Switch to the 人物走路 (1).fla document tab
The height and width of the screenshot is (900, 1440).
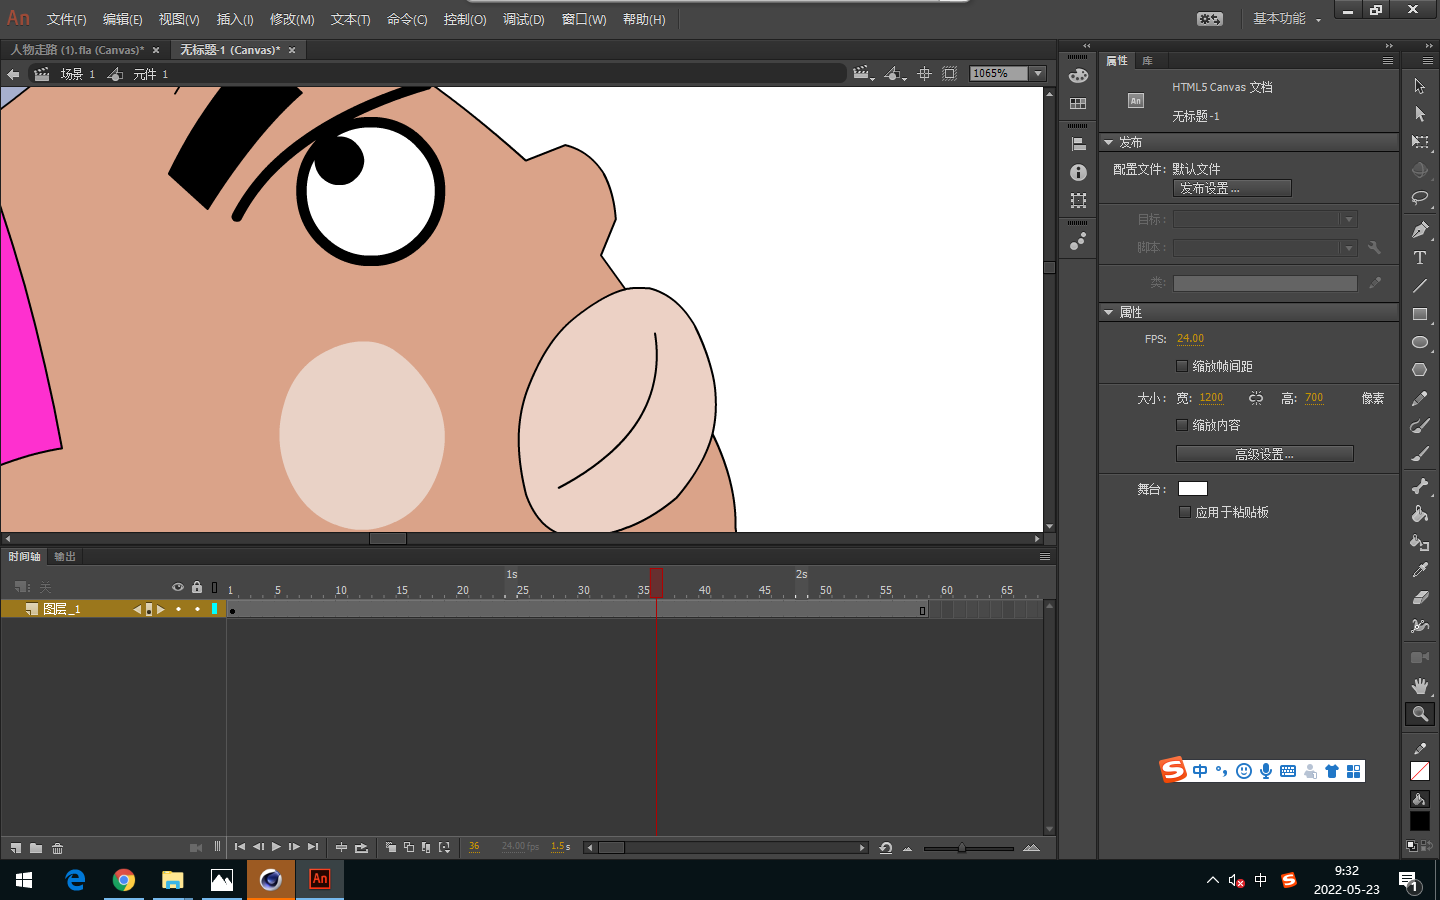click(x=77, y=50)
